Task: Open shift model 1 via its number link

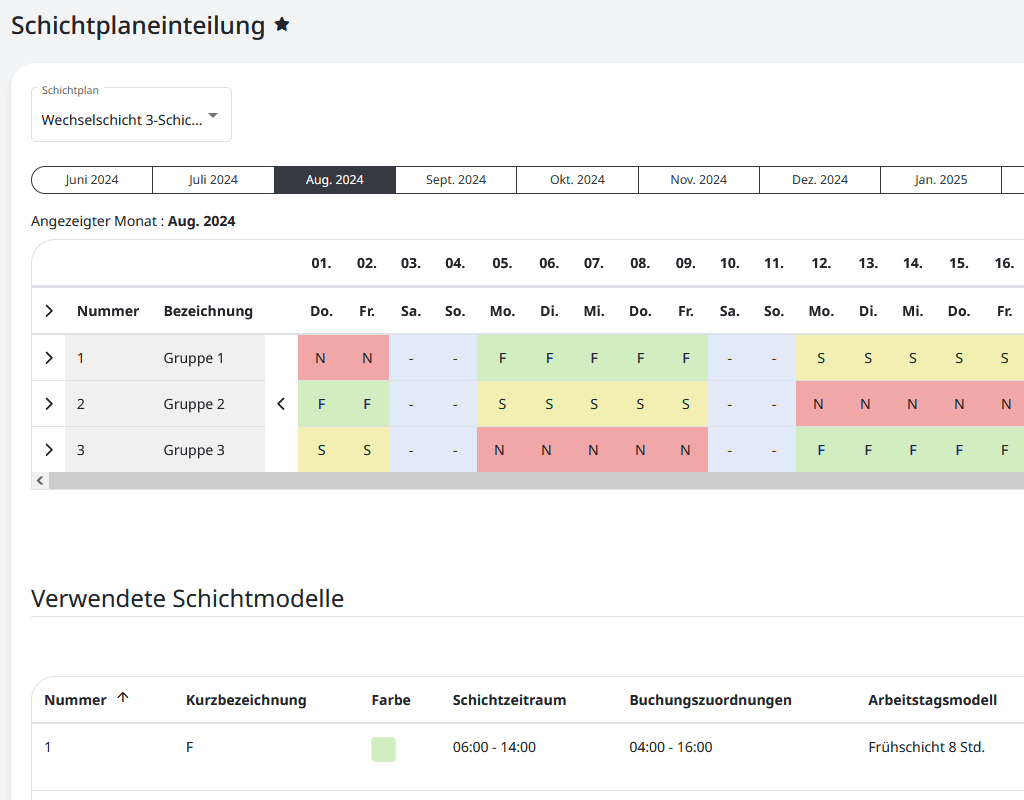Action: tap(45, 746)
